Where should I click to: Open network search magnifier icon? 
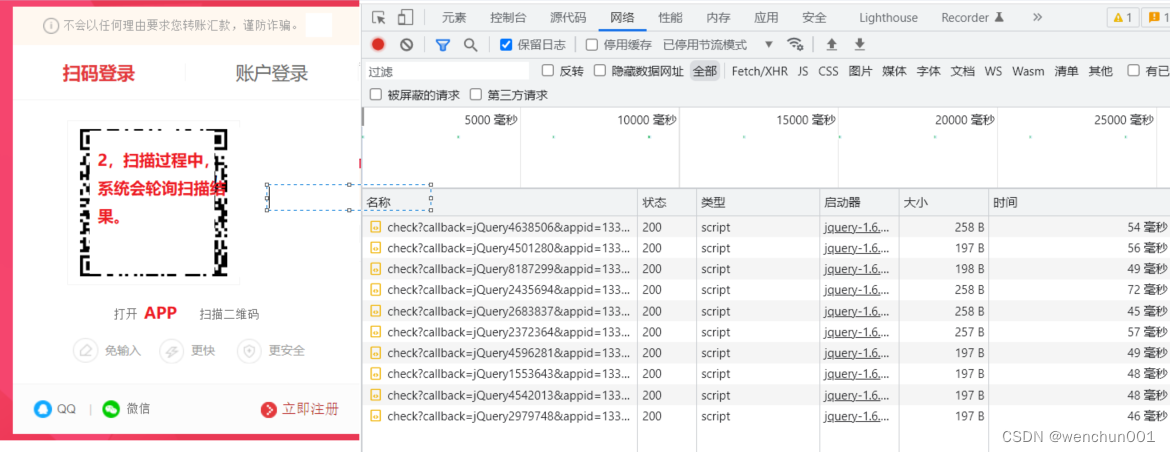pyautogui.click(x=470, y=45)
